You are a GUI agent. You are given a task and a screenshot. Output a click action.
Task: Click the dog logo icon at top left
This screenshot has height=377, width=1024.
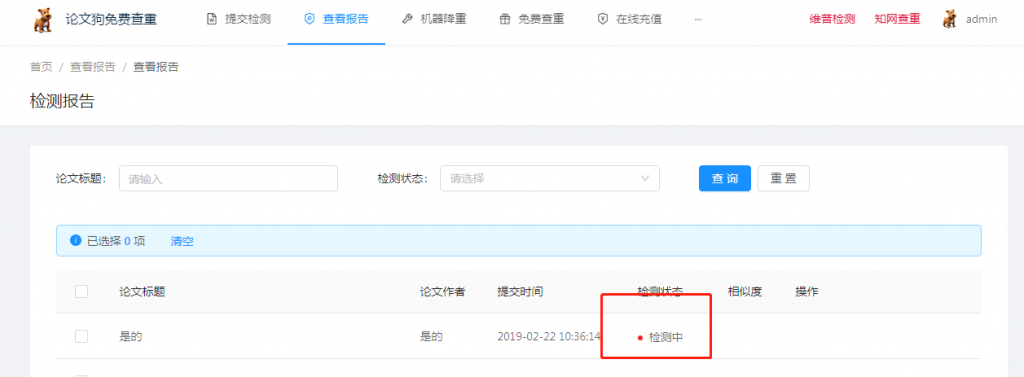(x=43, y=19)
